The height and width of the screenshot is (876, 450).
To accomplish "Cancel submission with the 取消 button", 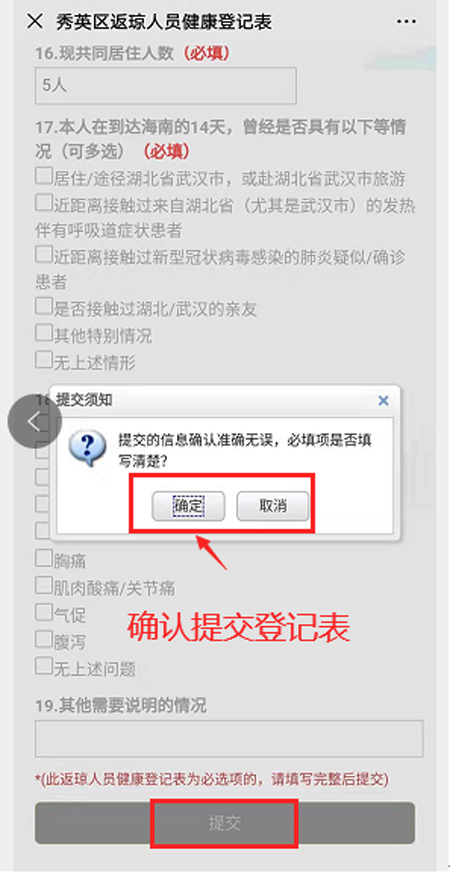I will 273,507.
